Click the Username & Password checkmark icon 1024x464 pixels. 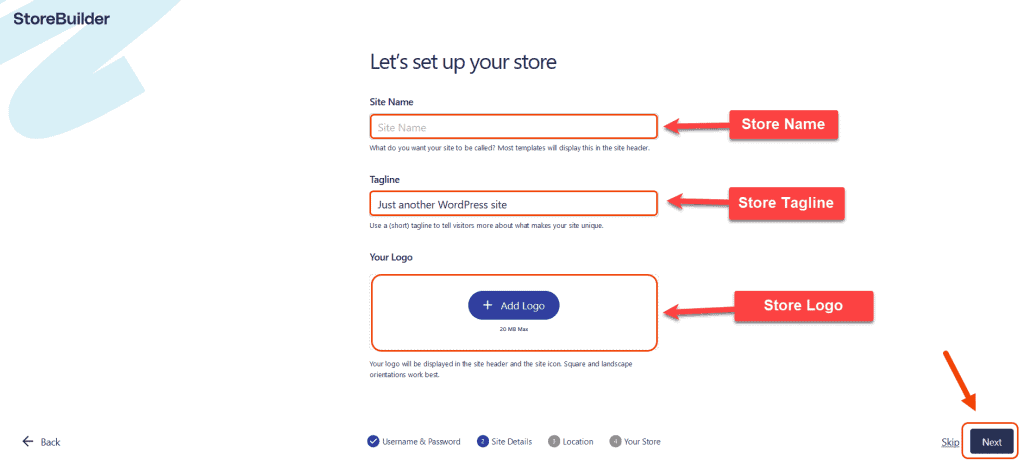pos(373,441)
